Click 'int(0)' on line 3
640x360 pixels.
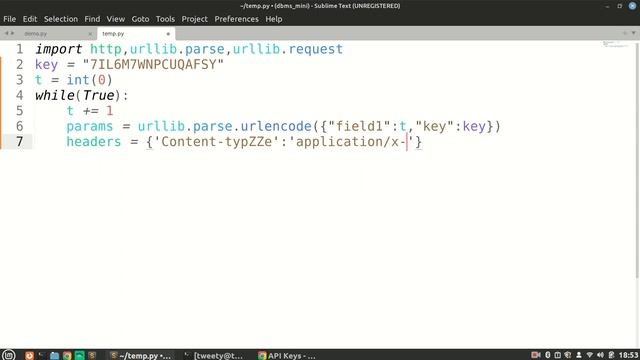(x=89, y=80)
